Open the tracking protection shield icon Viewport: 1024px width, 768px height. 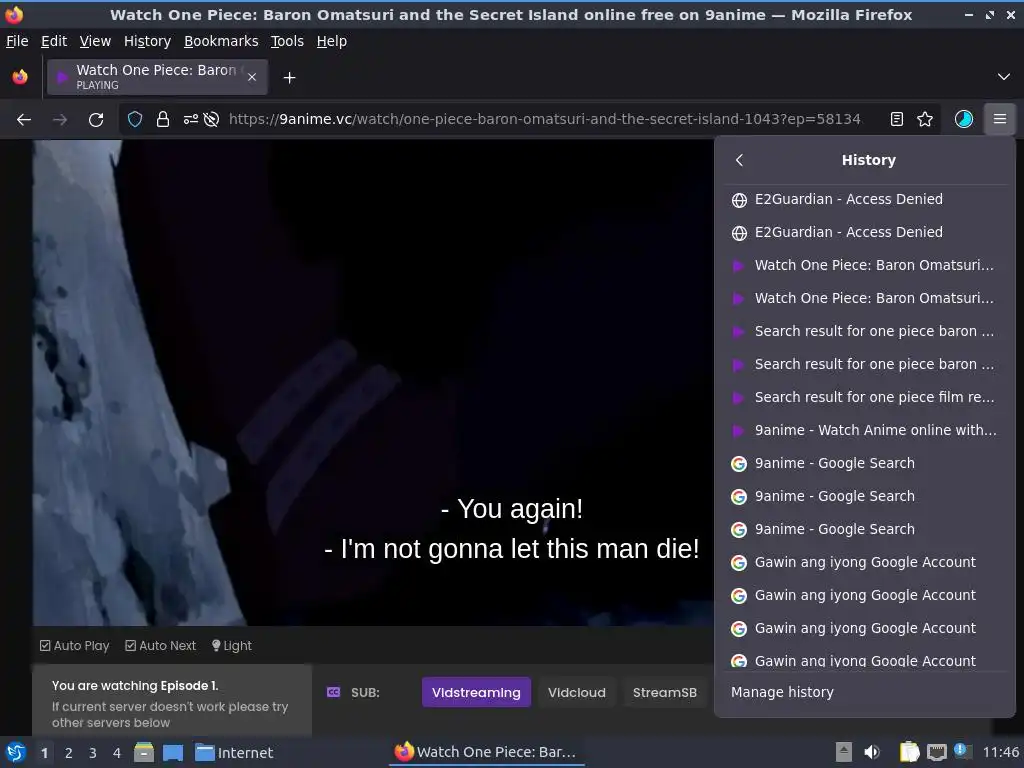(135, 120)
